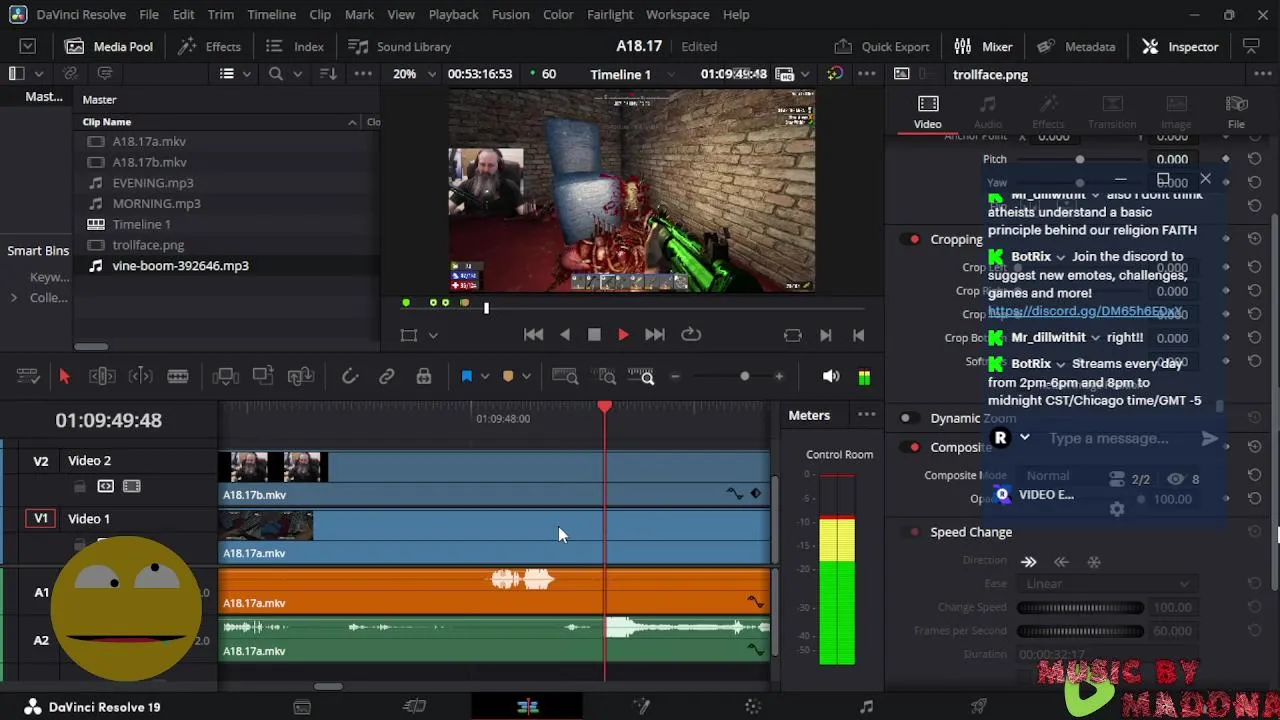Select the Trim Edit Mode tool
Screen dimensions: 1280x720
click(x=102, y=377)
